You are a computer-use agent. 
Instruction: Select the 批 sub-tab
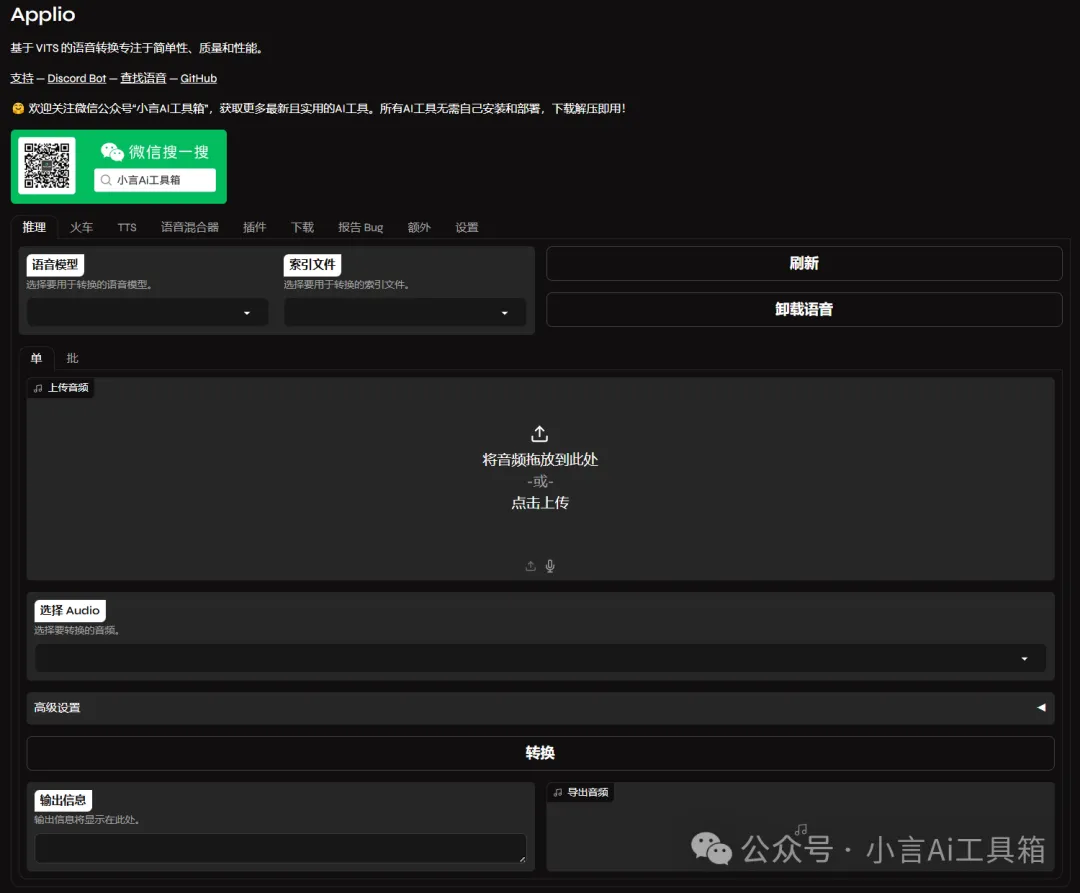(x=72, y=358)
